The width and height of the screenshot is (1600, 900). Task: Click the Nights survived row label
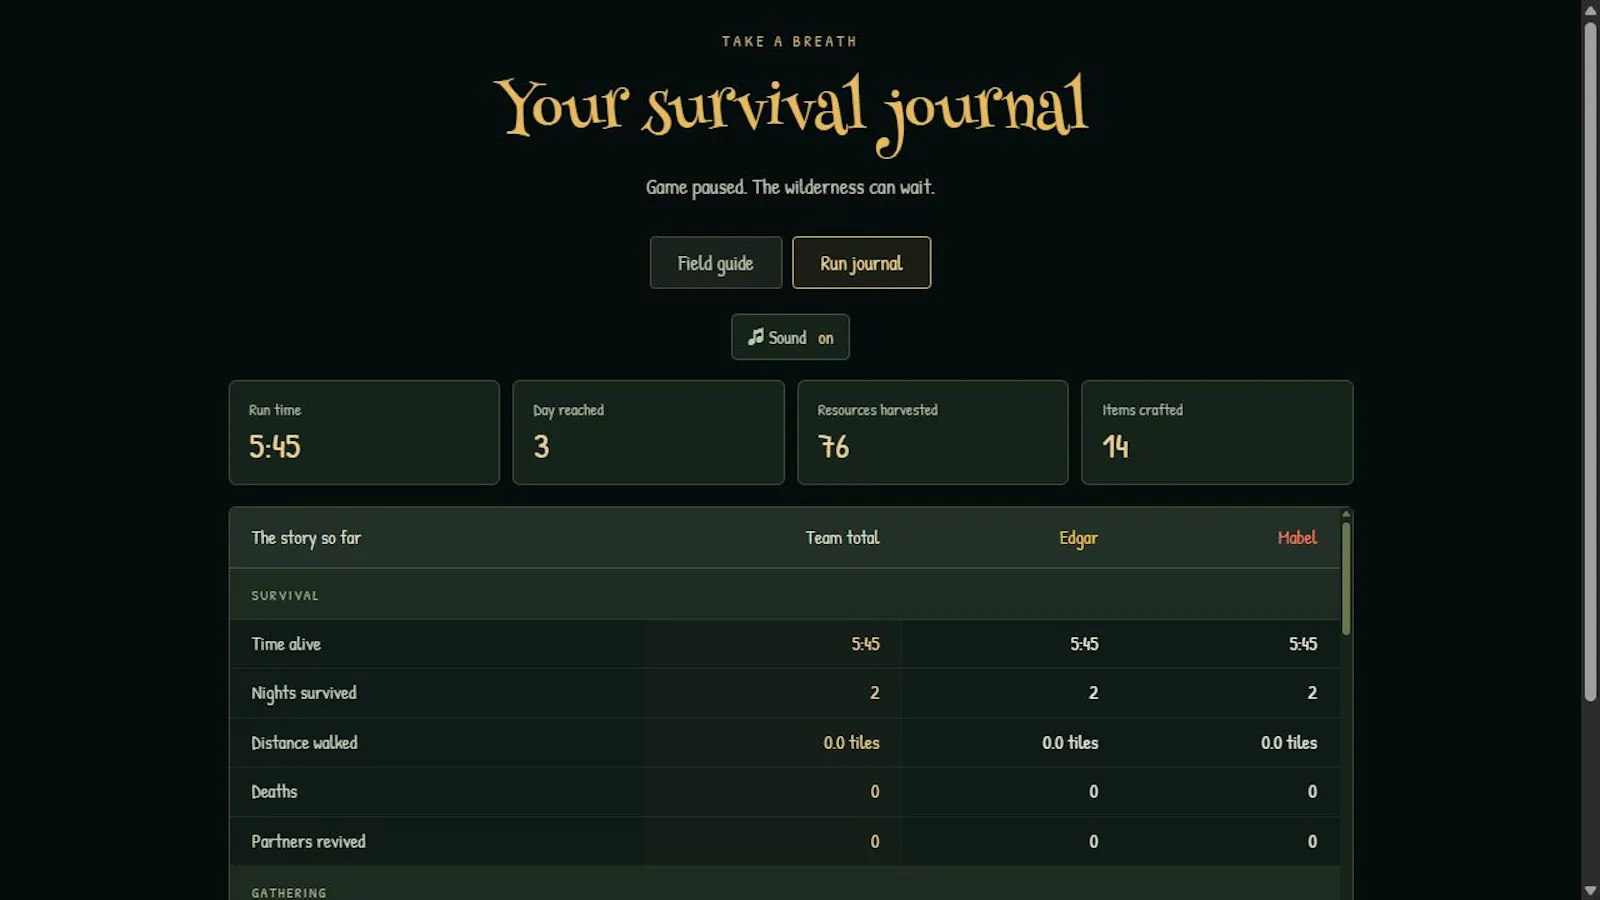pyautogui.click(x=304, y=693)
